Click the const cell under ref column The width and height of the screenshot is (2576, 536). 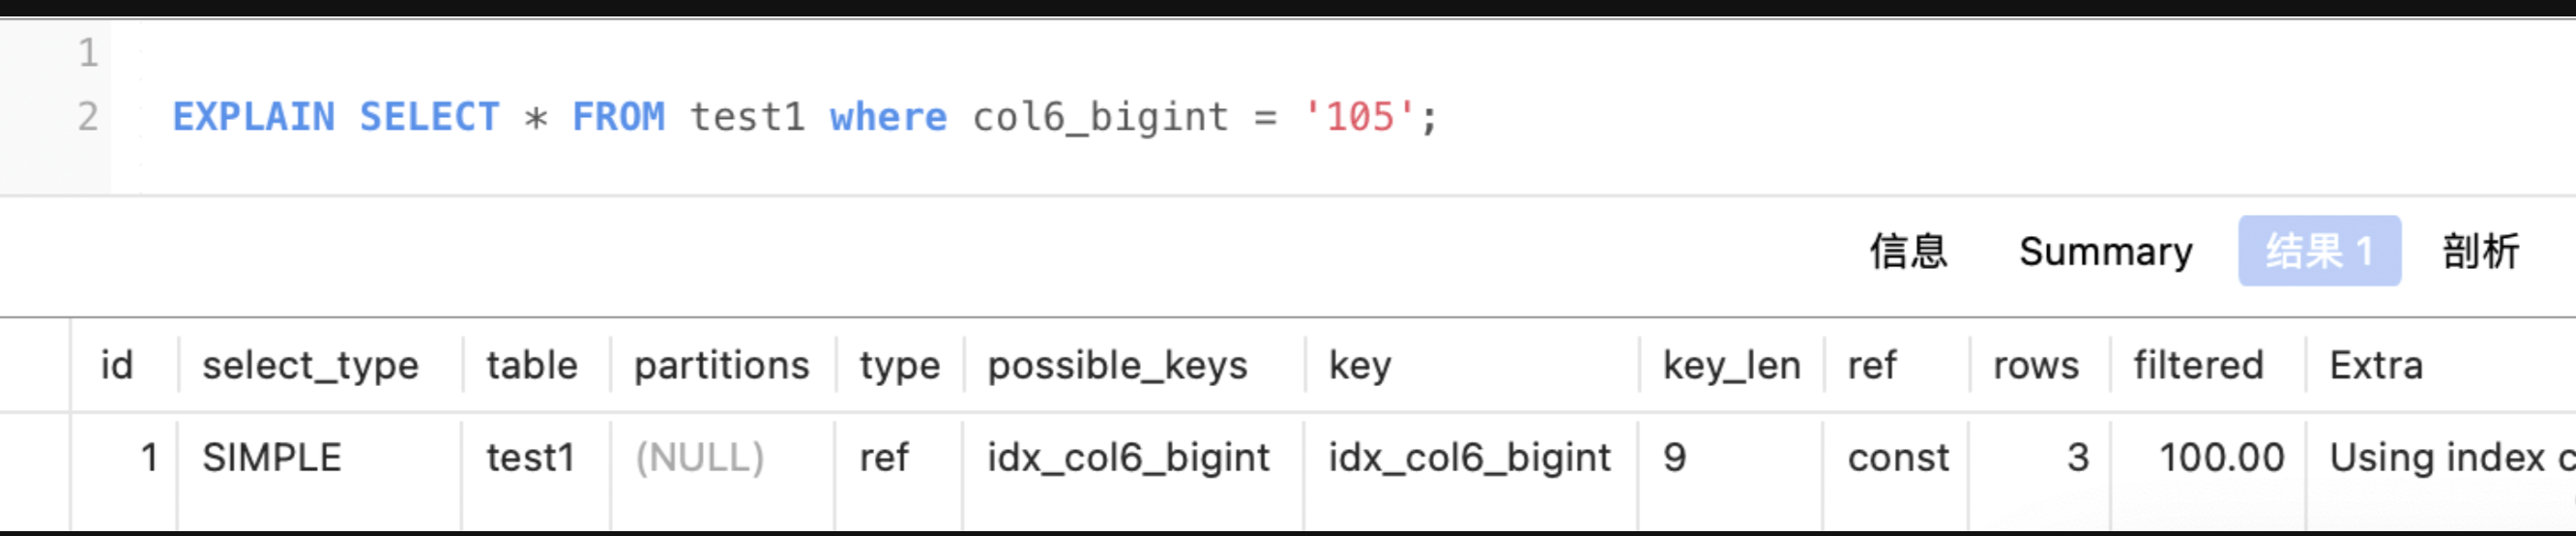point(1898,458)
